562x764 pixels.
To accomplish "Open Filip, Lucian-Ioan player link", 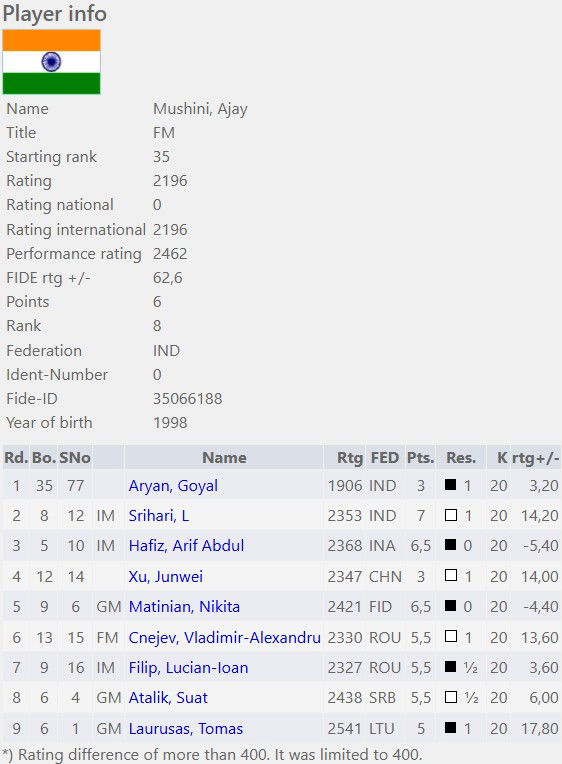I will [188, 668].
